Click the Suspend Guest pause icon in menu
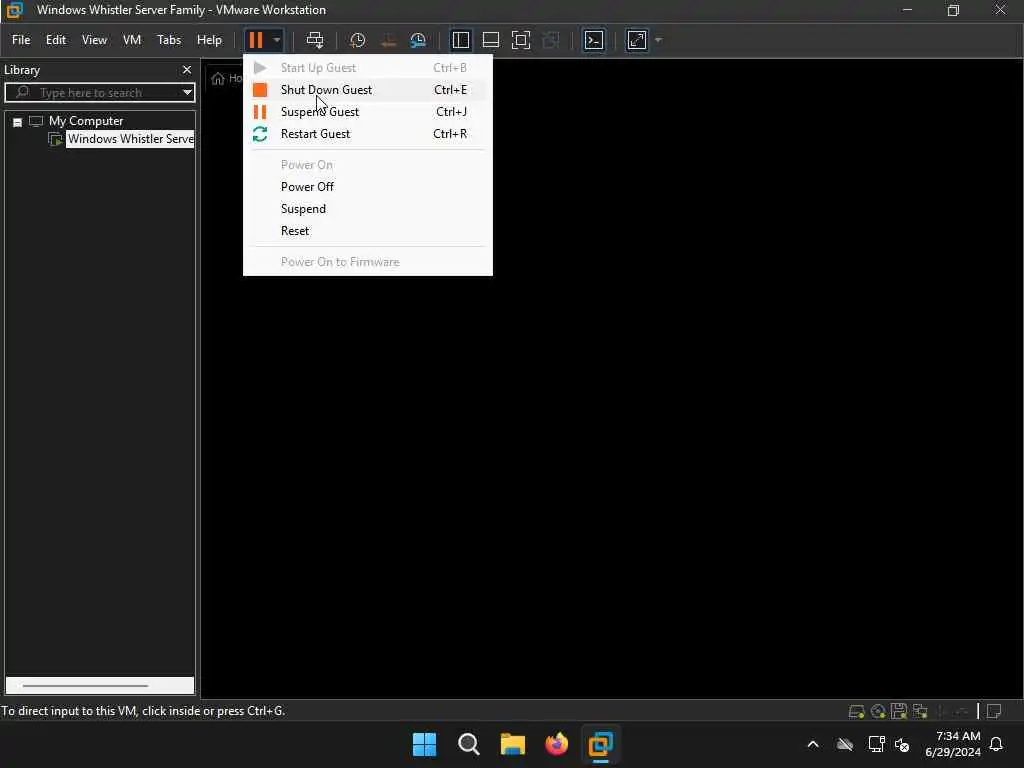The image size is (1024, 768). pyautogui.click(x=260, y=112)
